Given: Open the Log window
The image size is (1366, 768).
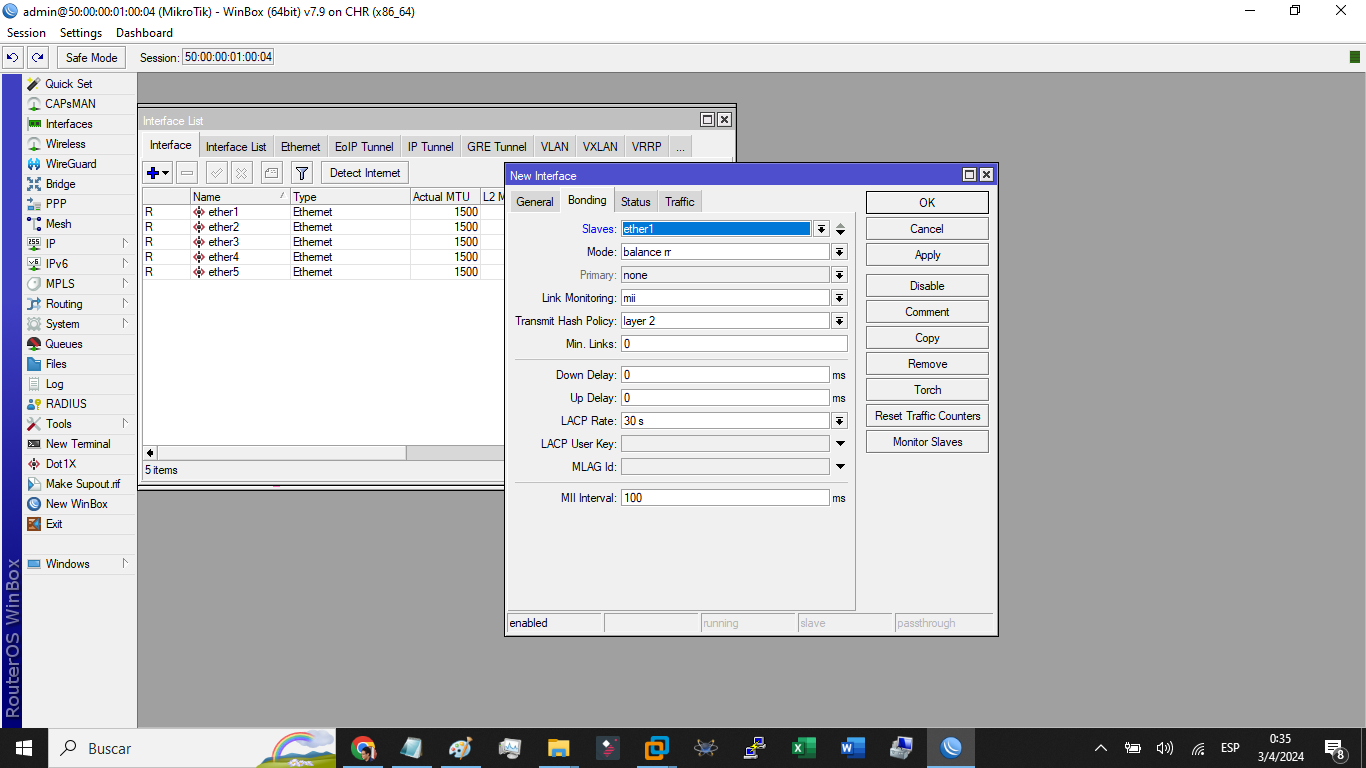Looking at the screenshot, I should (x=54, y=384).
